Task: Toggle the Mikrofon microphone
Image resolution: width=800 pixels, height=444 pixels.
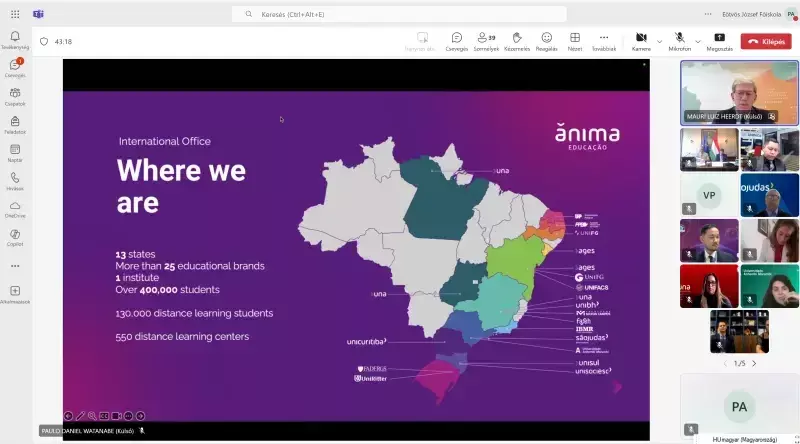Action: coord(680,42)
